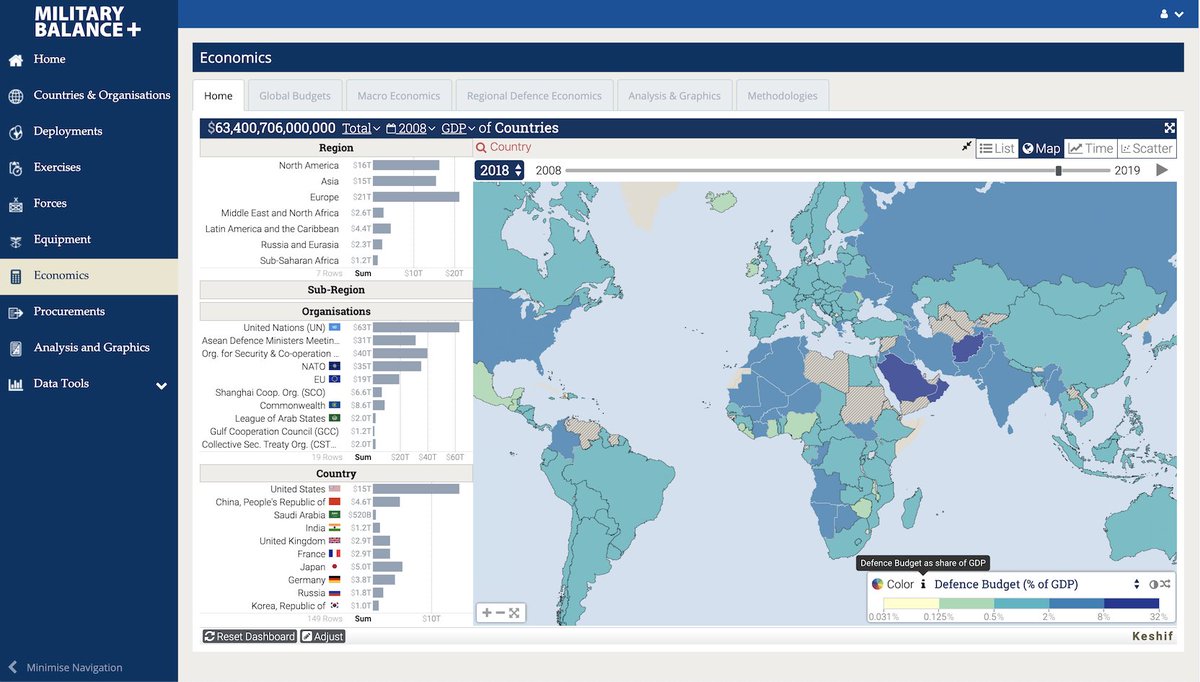Select the Europe region row
The image size is (1200, 682).
tap(336, 197)
